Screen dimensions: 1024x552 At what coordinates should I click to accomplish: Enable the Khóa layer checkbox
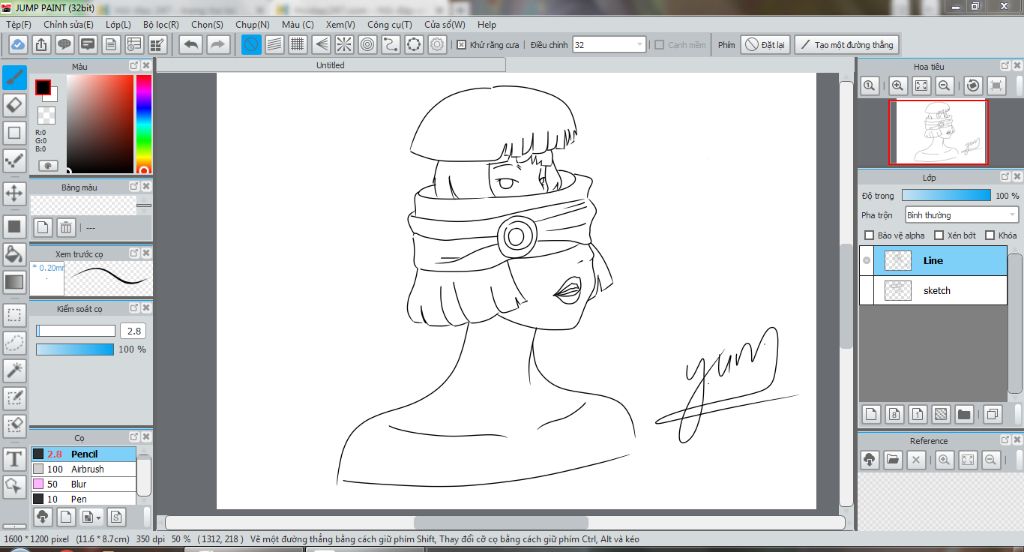(x=990, y=235)
